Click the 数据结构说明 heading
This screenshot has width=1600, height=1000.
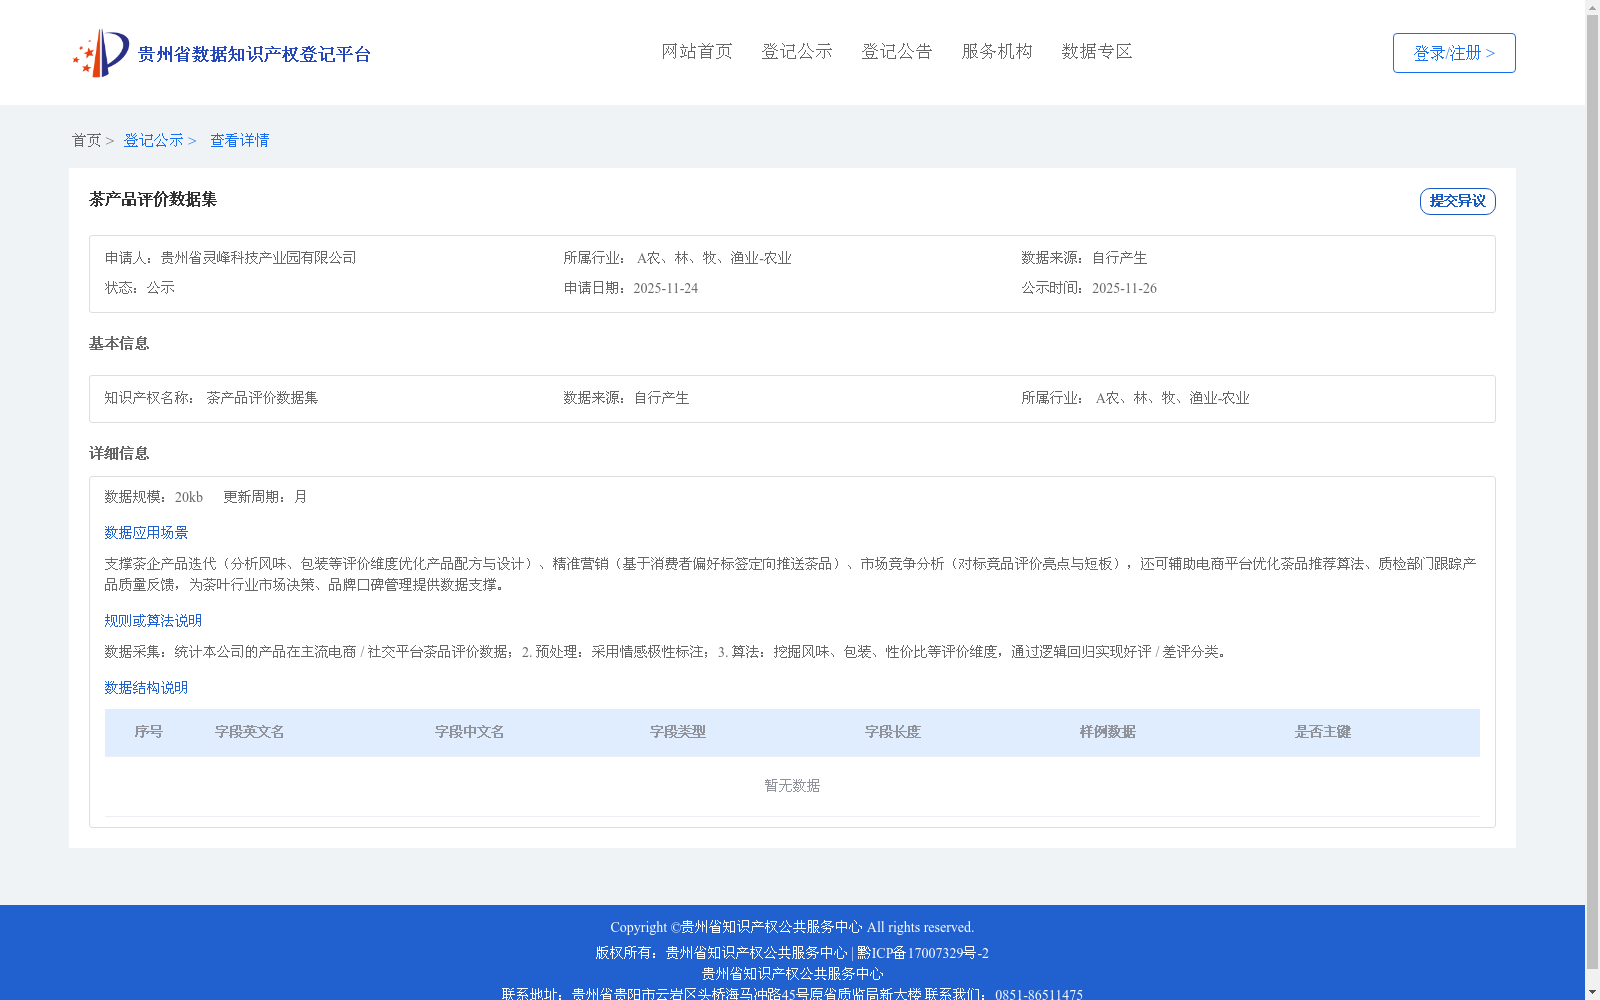(146, 688)
